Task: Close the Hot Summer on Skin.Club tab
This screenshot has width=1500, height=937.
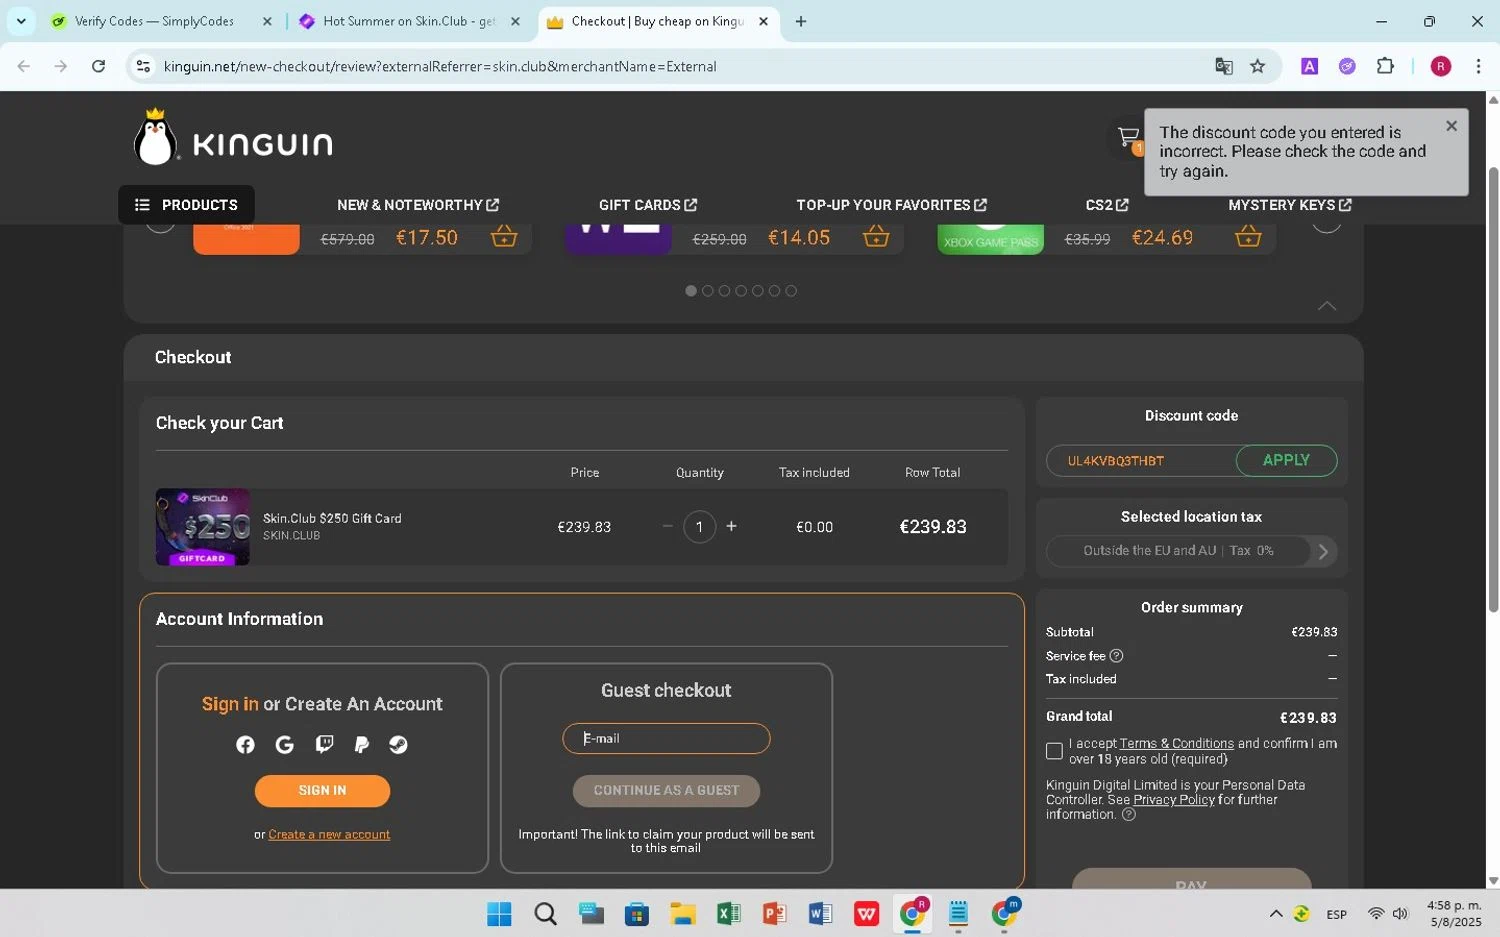Action: click(515, 21)
